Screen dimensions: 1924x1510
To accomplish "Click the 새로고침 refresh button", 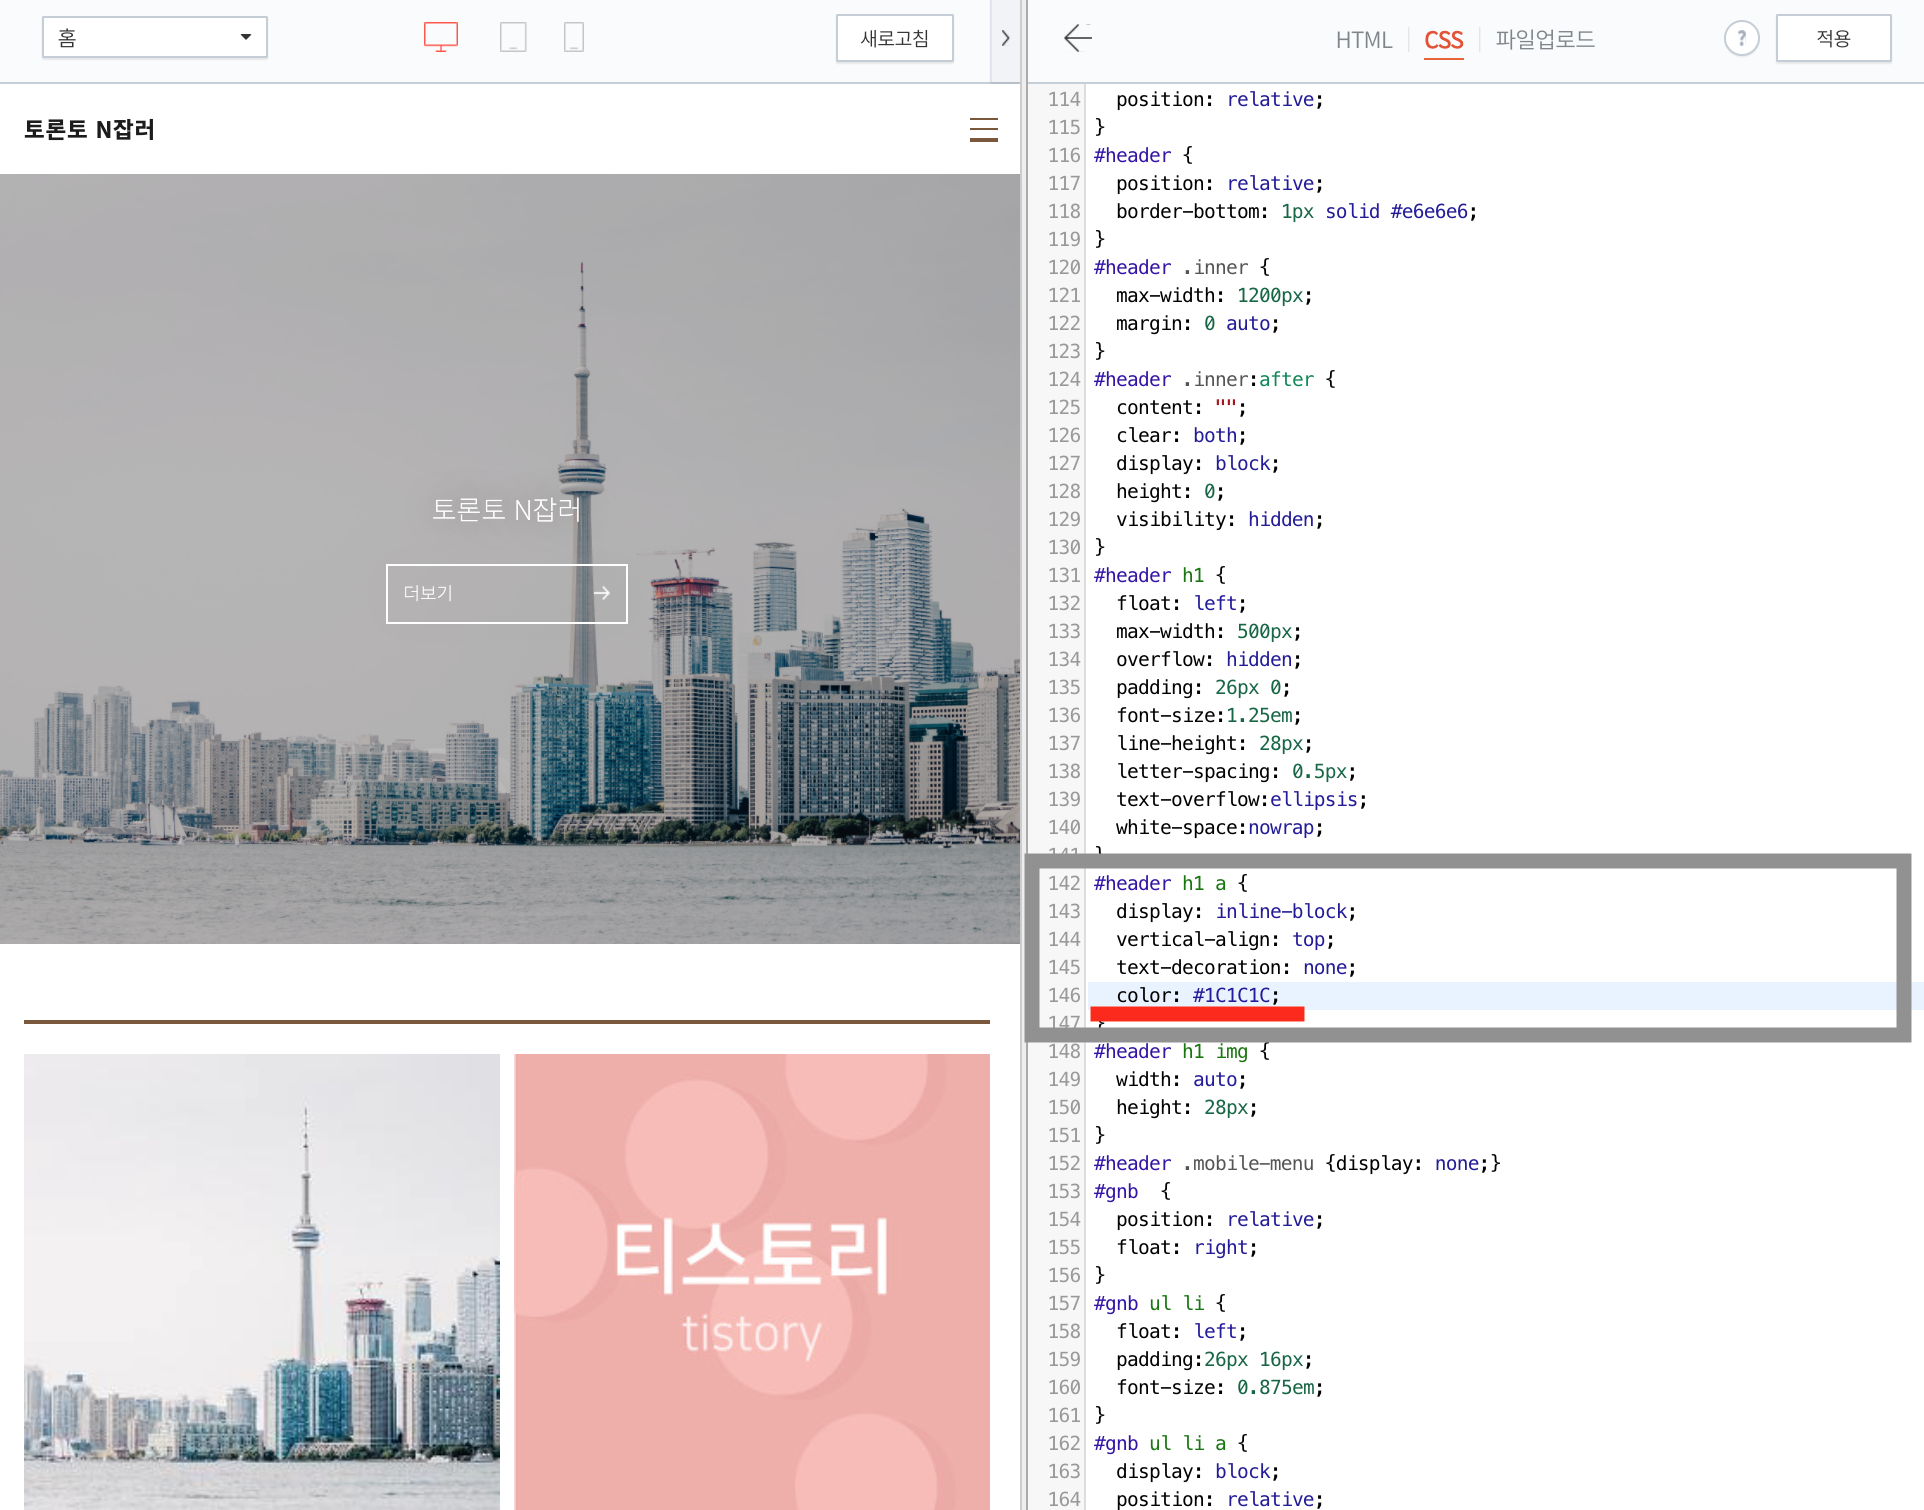I will click(x=894, y=39).
